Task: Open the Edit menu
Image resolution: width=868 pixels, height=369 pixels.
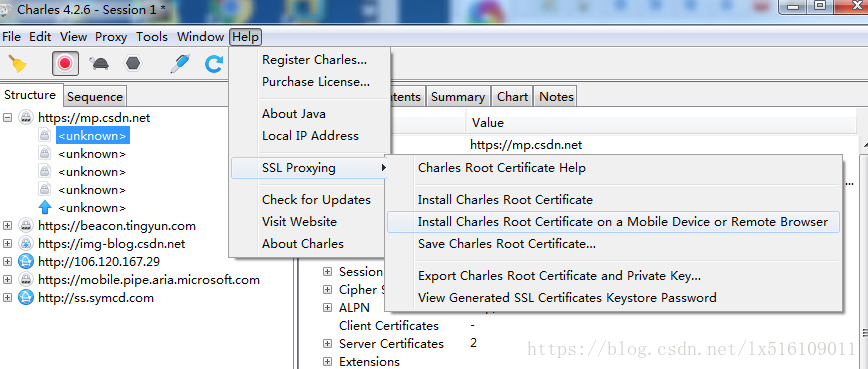Action: 40,37
